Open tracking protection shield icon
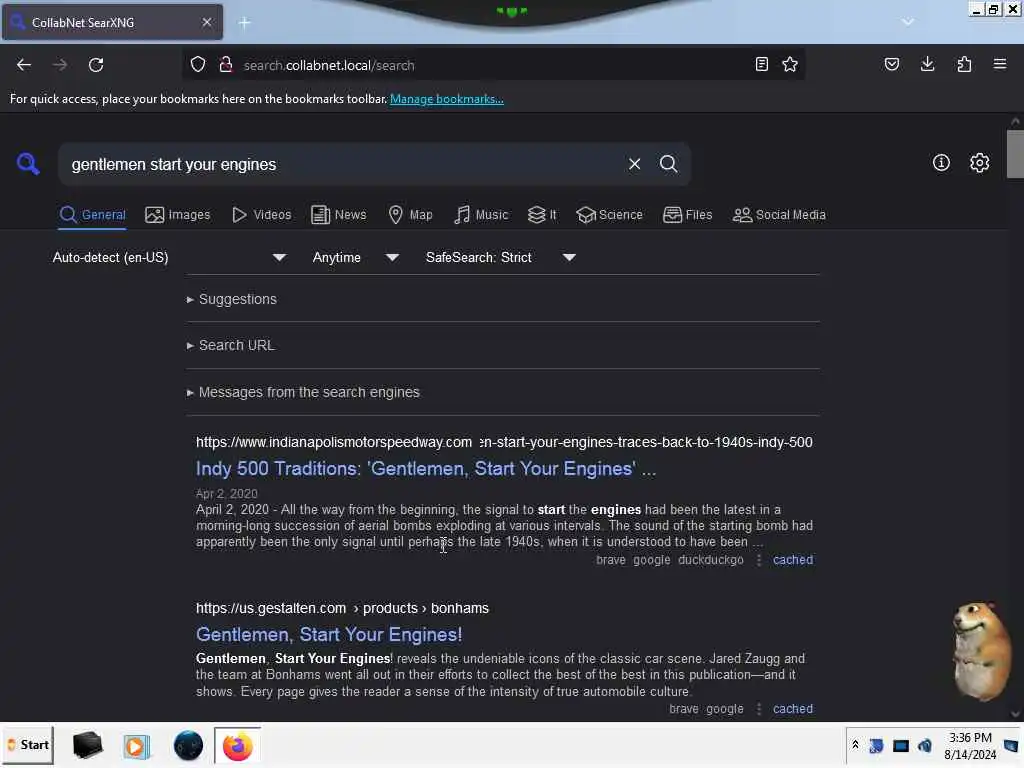The height and width of the screenshot is (768, 1024). [198, 65]
